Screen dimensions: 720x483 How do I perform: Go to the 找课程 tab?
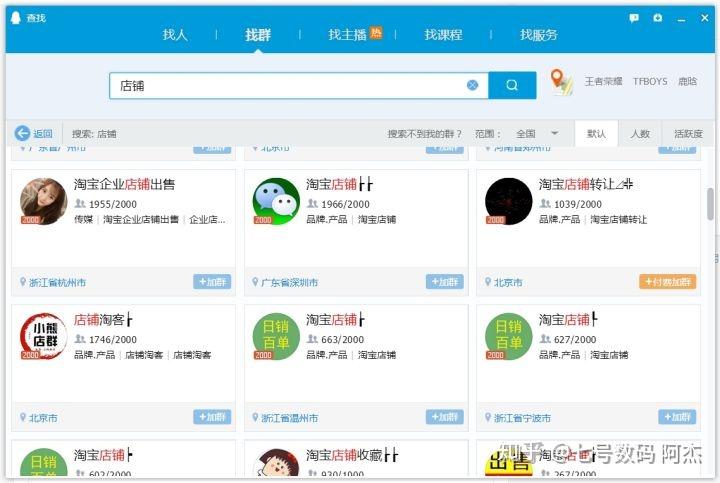pos(443,34)
